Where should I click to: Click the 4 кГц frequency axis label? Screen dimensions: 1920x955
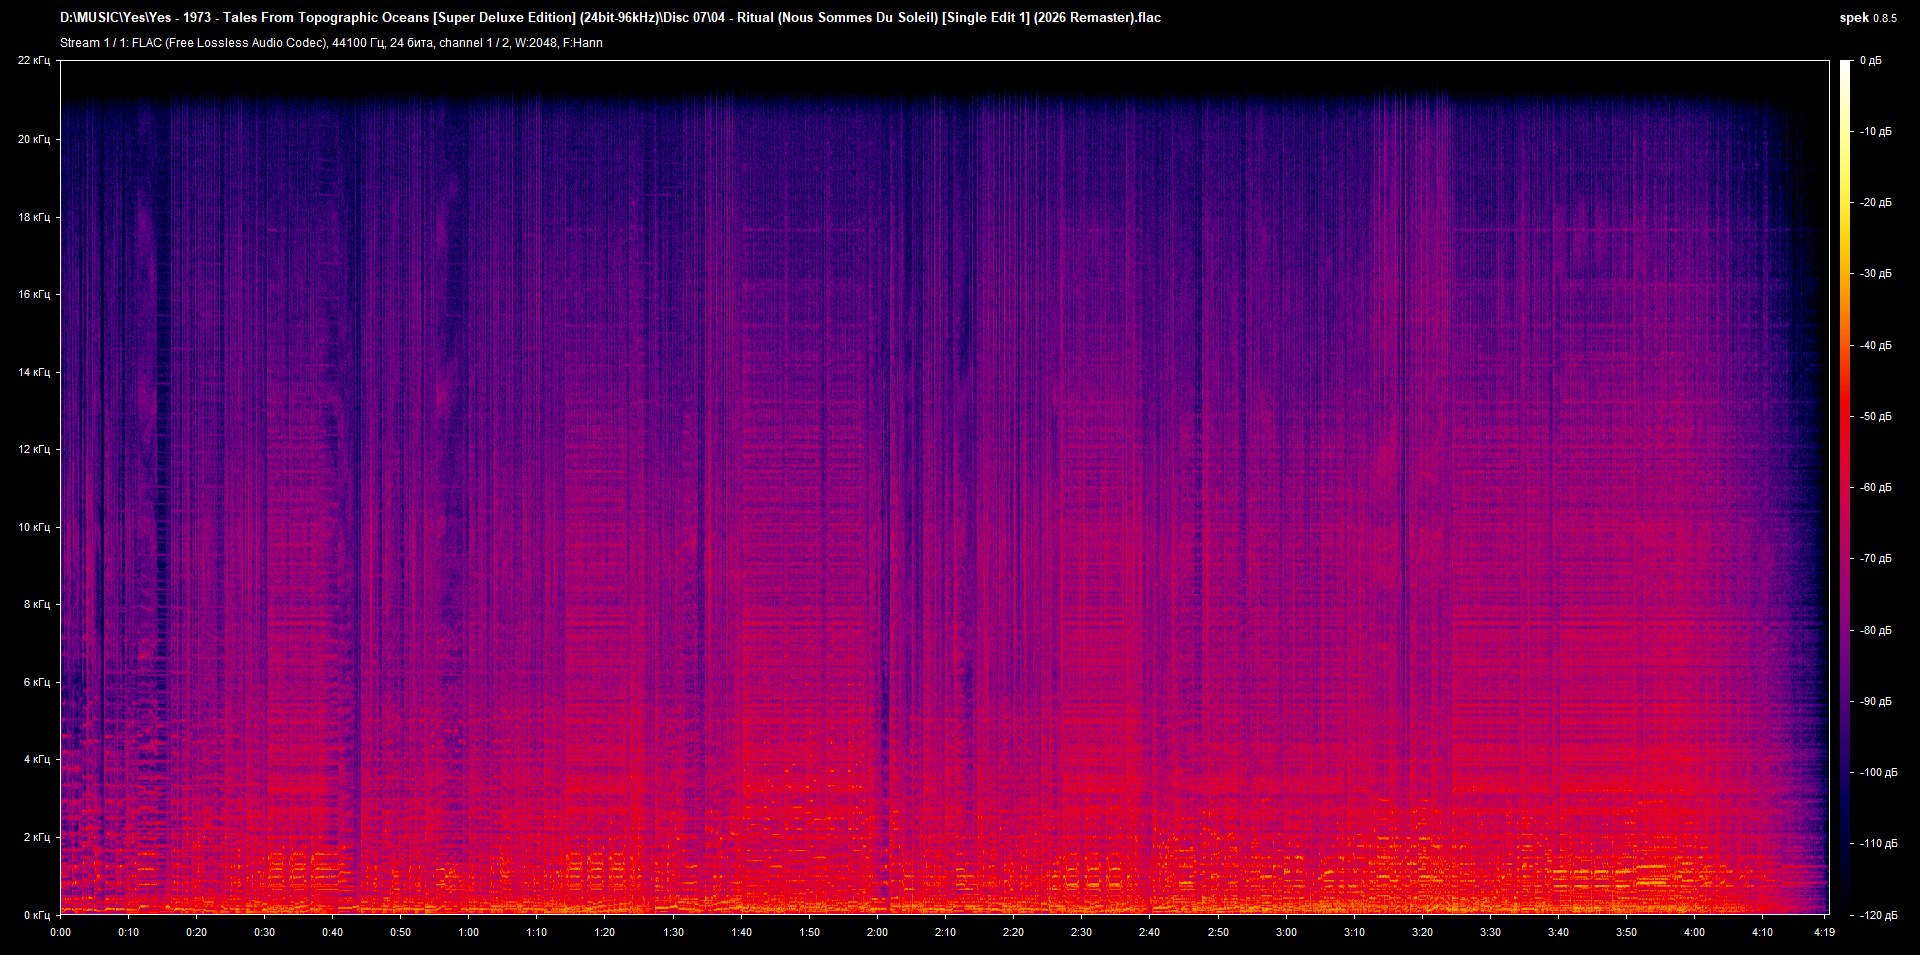(37, 759)
